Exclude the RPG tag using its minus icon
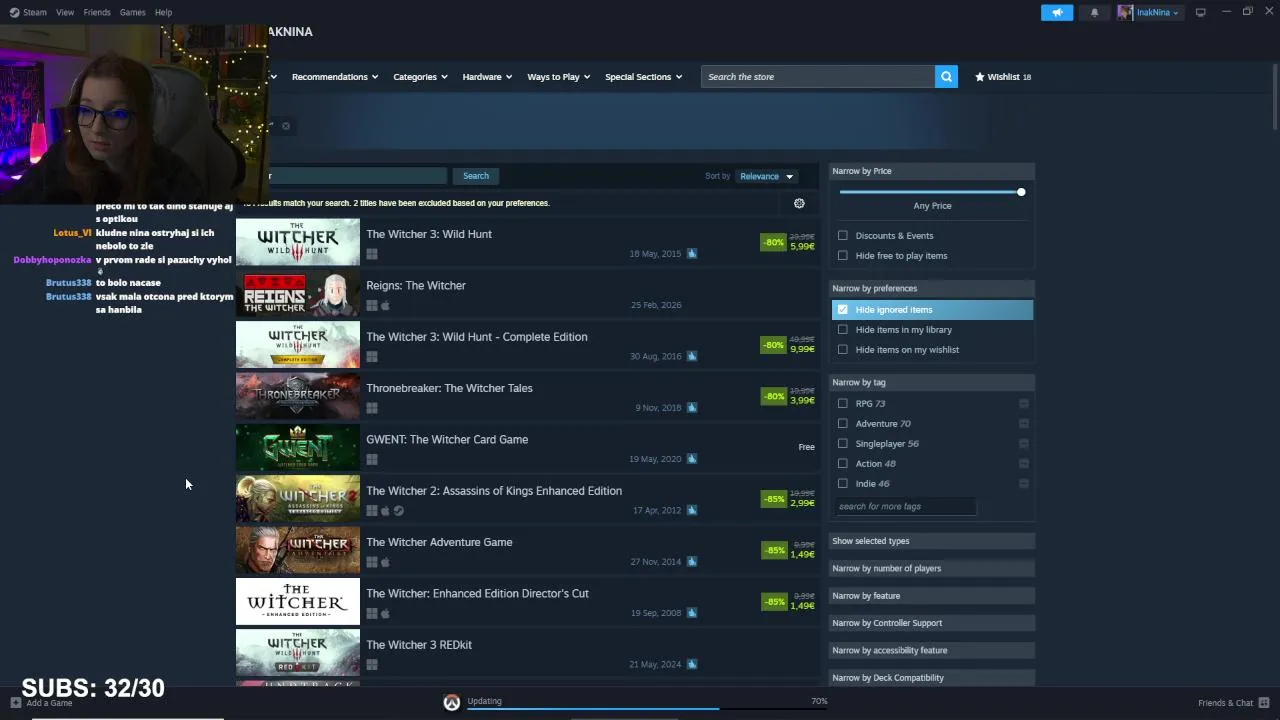The height and width of the screenshot is (720, 1280). tap(1024, 403)
